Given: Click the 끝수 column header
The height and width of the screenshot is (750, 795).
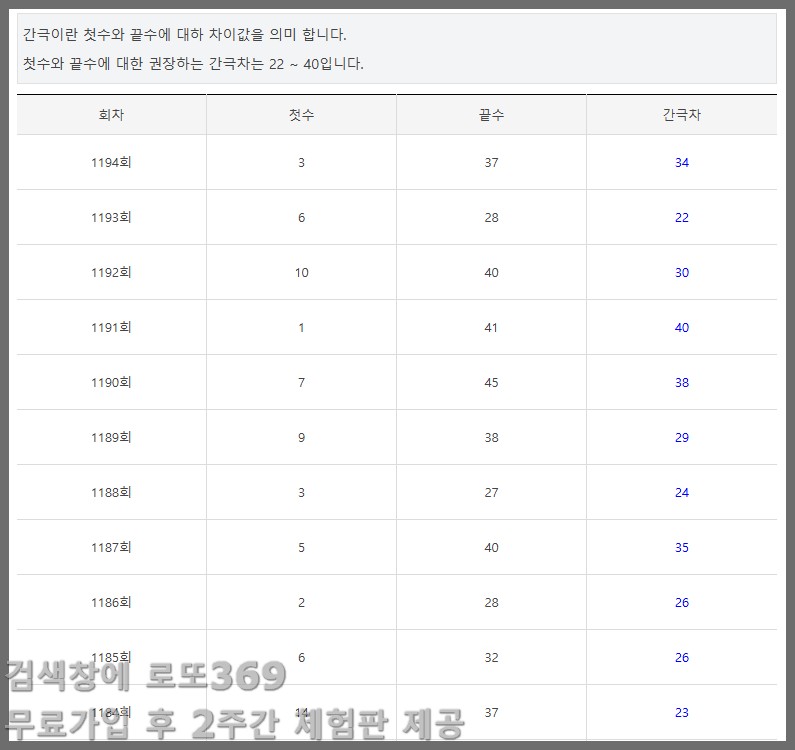Looking at the screenshot, I should point(491,115).
